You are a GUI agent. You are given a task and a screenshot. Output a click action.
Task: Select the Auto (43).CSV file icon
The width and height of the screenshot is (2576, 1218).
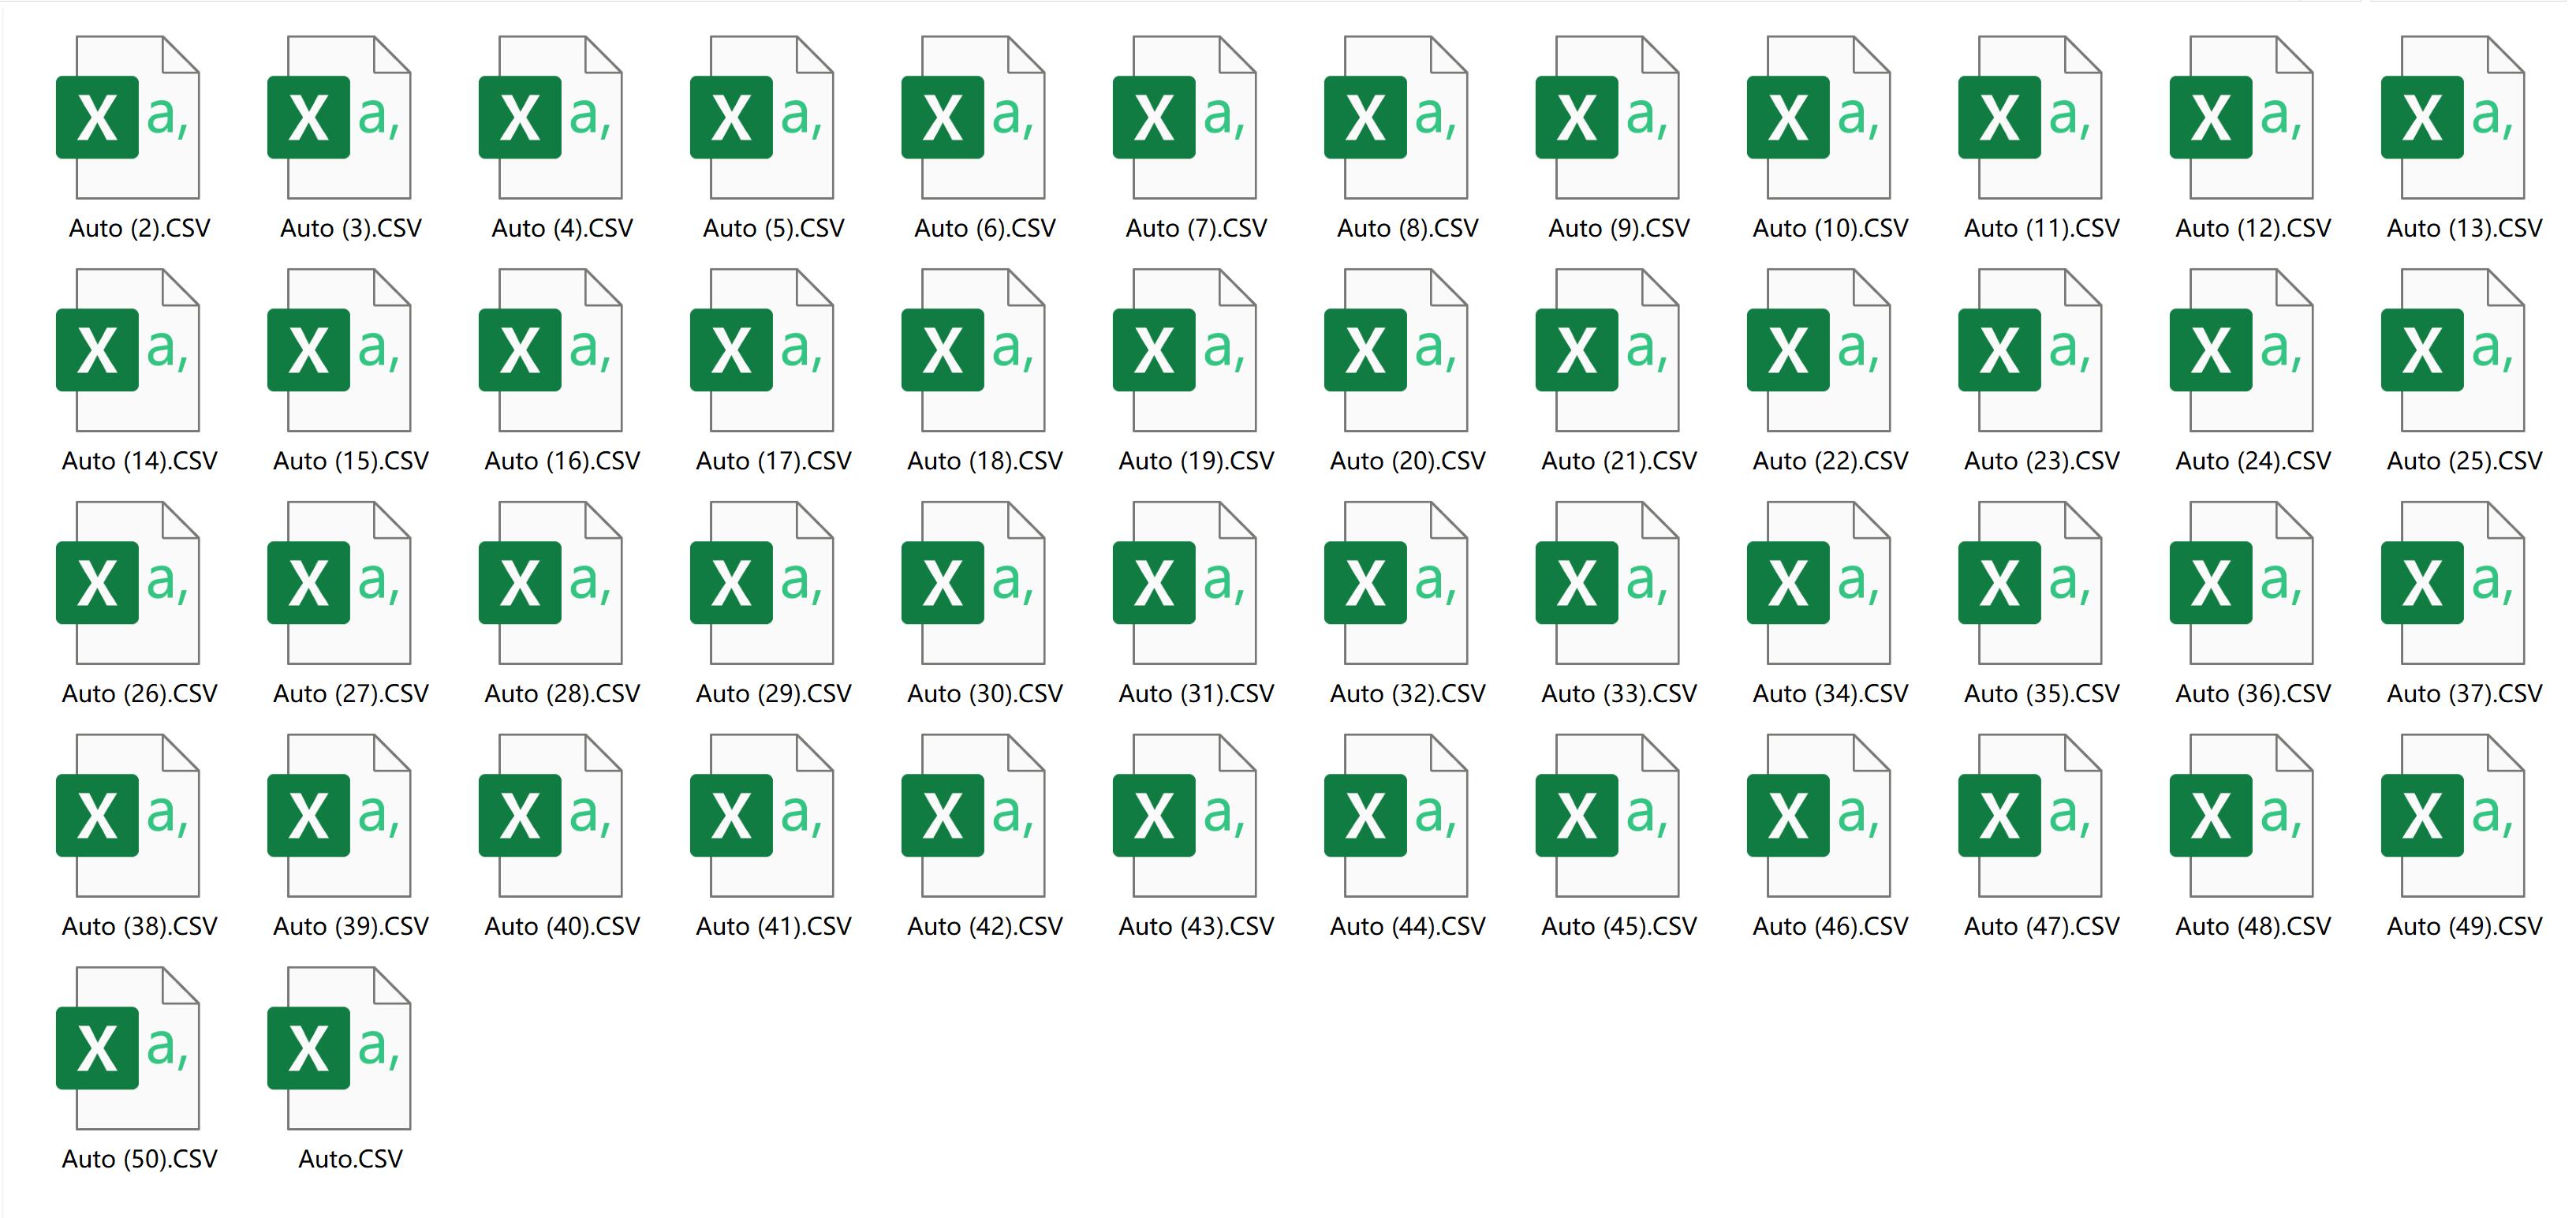tap(1185, 816)
